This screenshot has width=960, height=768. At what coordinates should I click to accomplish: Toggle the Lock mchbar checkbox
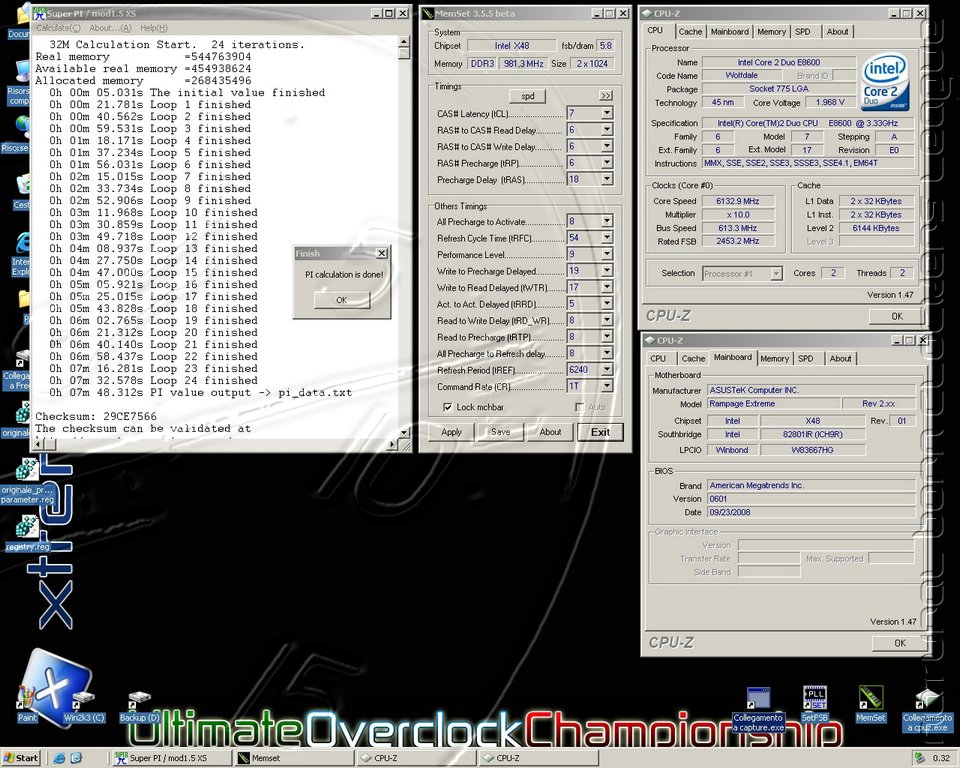[x=448, y=407]
